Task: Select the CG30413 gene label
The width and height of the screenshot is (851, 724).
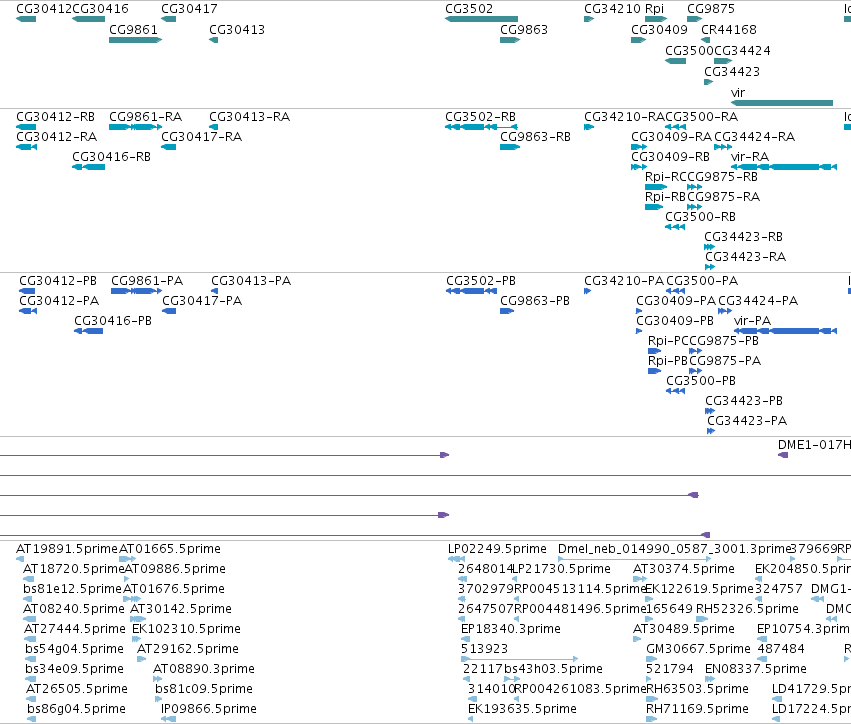Action: pyautogui.click(x=237, y=29)
